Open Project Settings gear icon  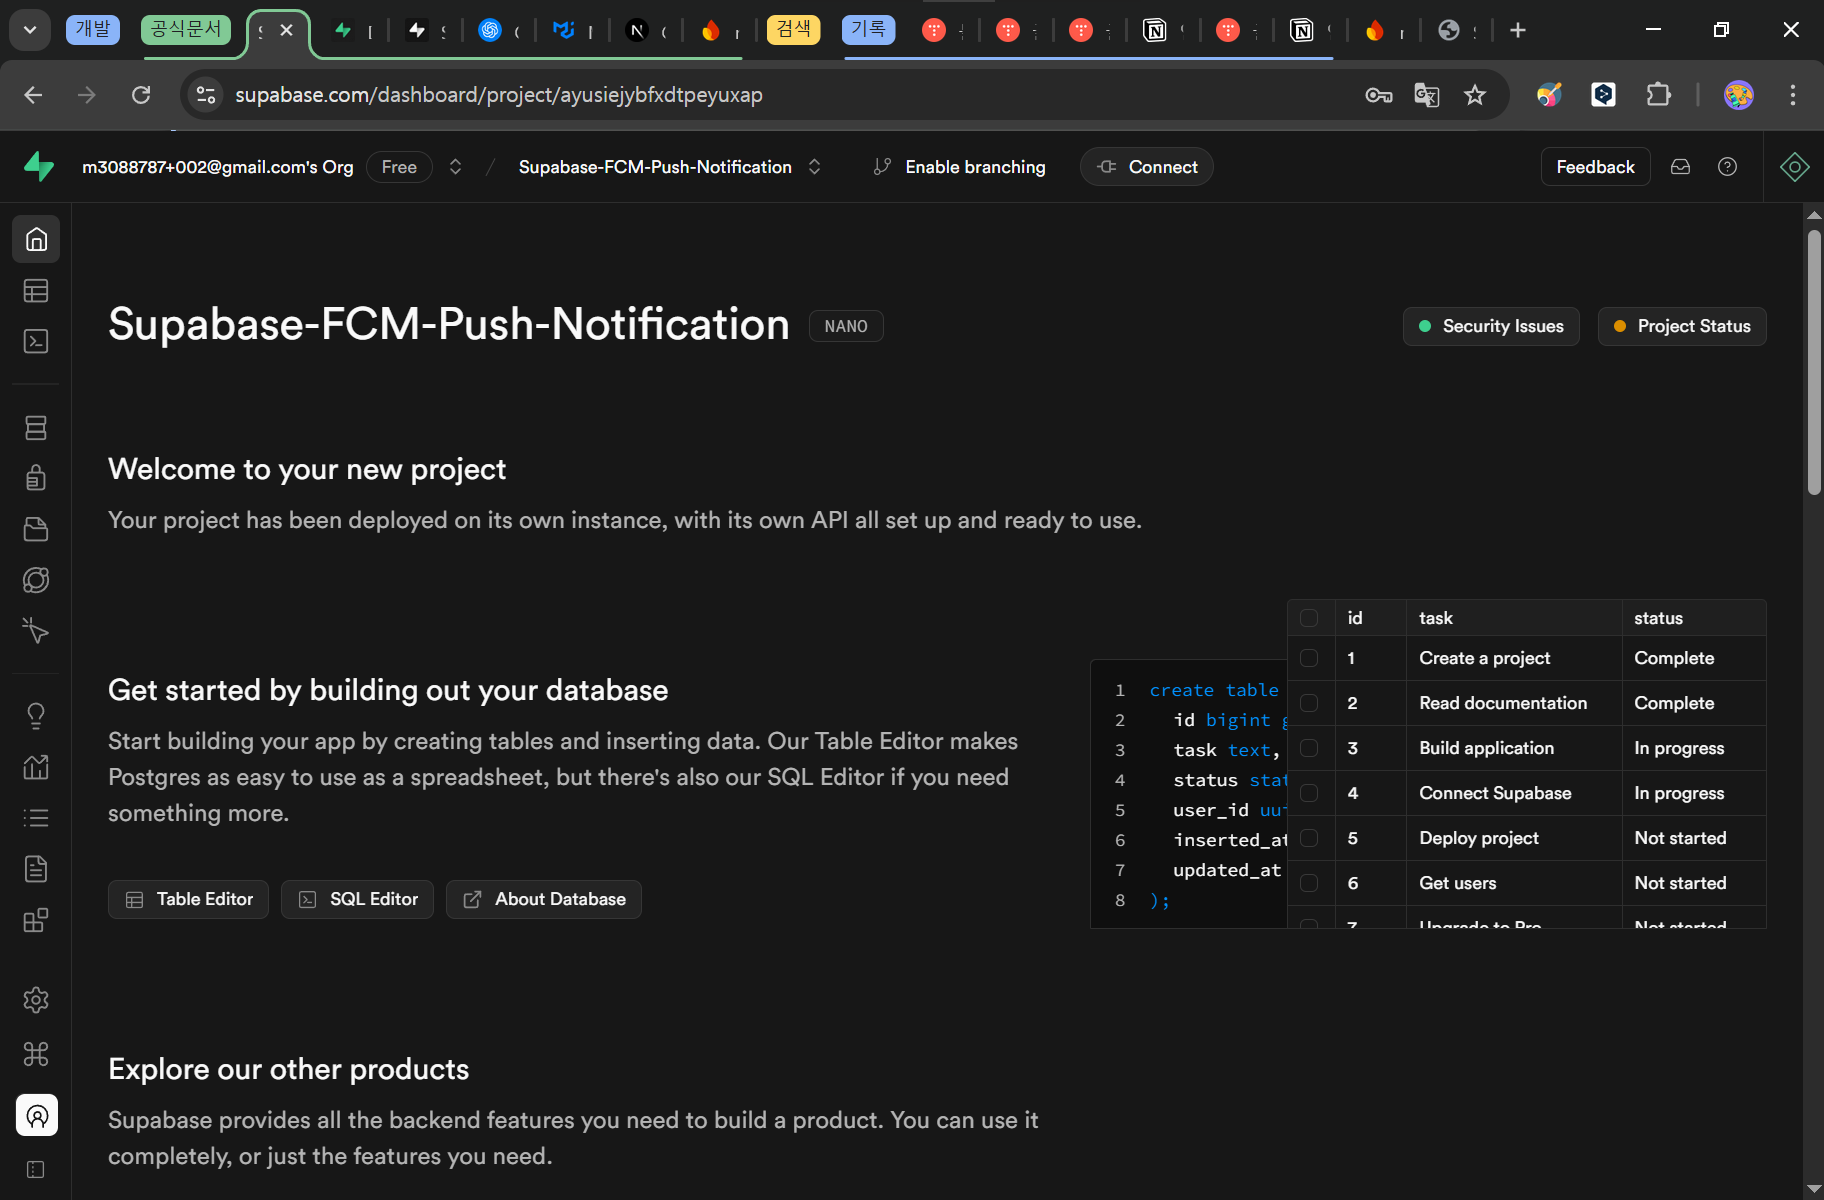click(x=36, y=1000)
